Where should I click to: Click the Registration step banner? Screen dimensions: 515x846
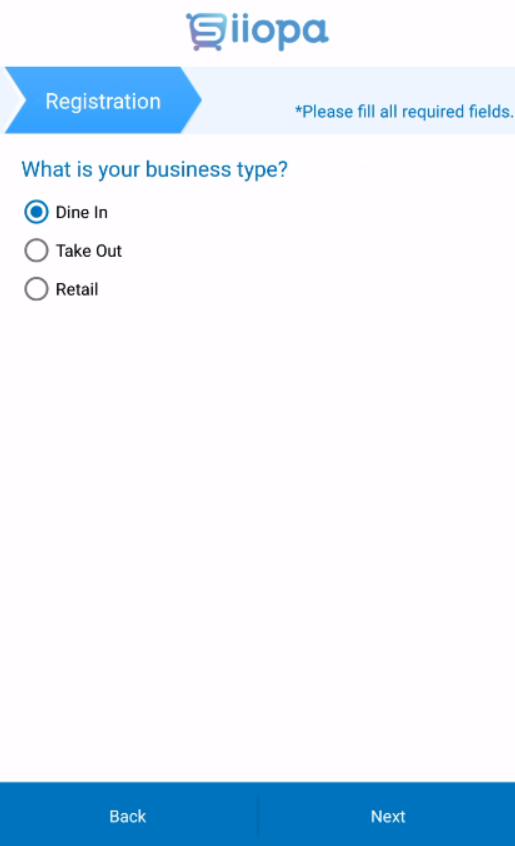click(x=102, y=100)
